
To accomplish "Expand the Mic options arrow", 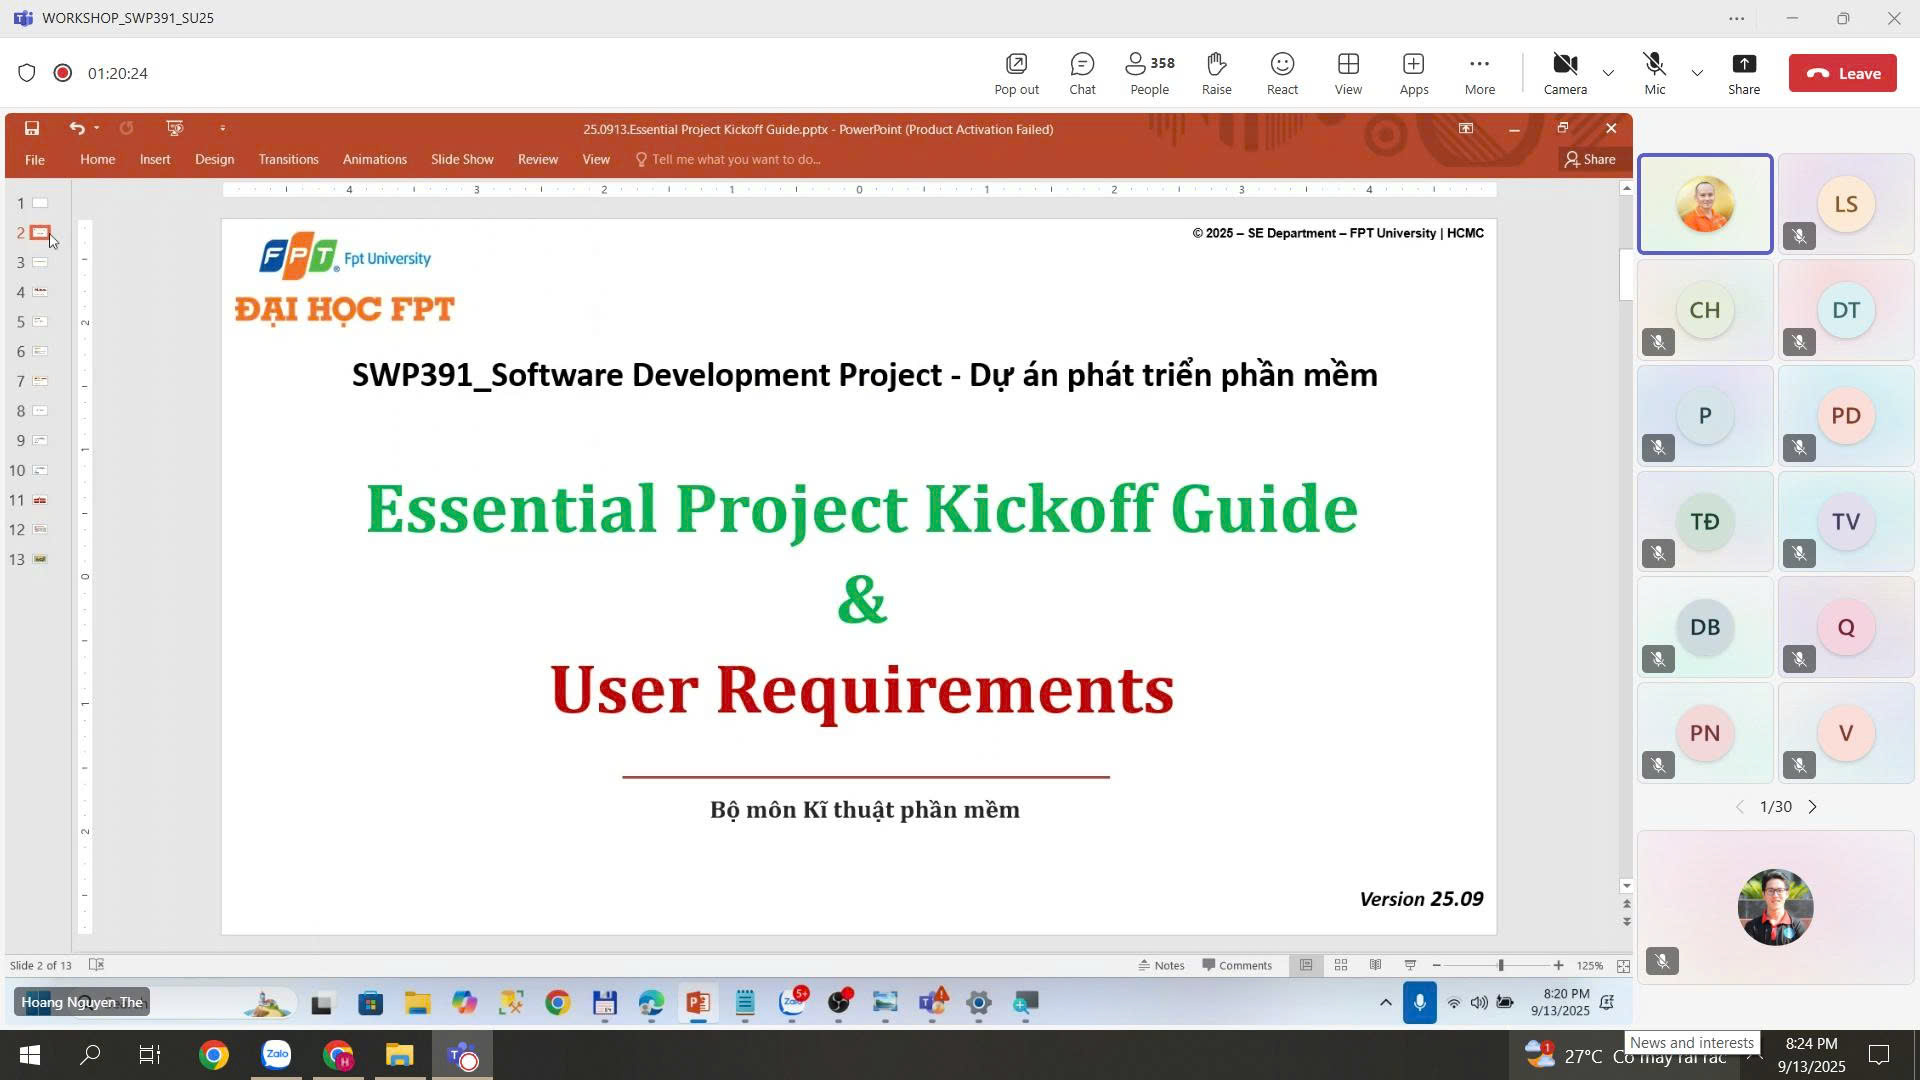I will click(1697, 73).
